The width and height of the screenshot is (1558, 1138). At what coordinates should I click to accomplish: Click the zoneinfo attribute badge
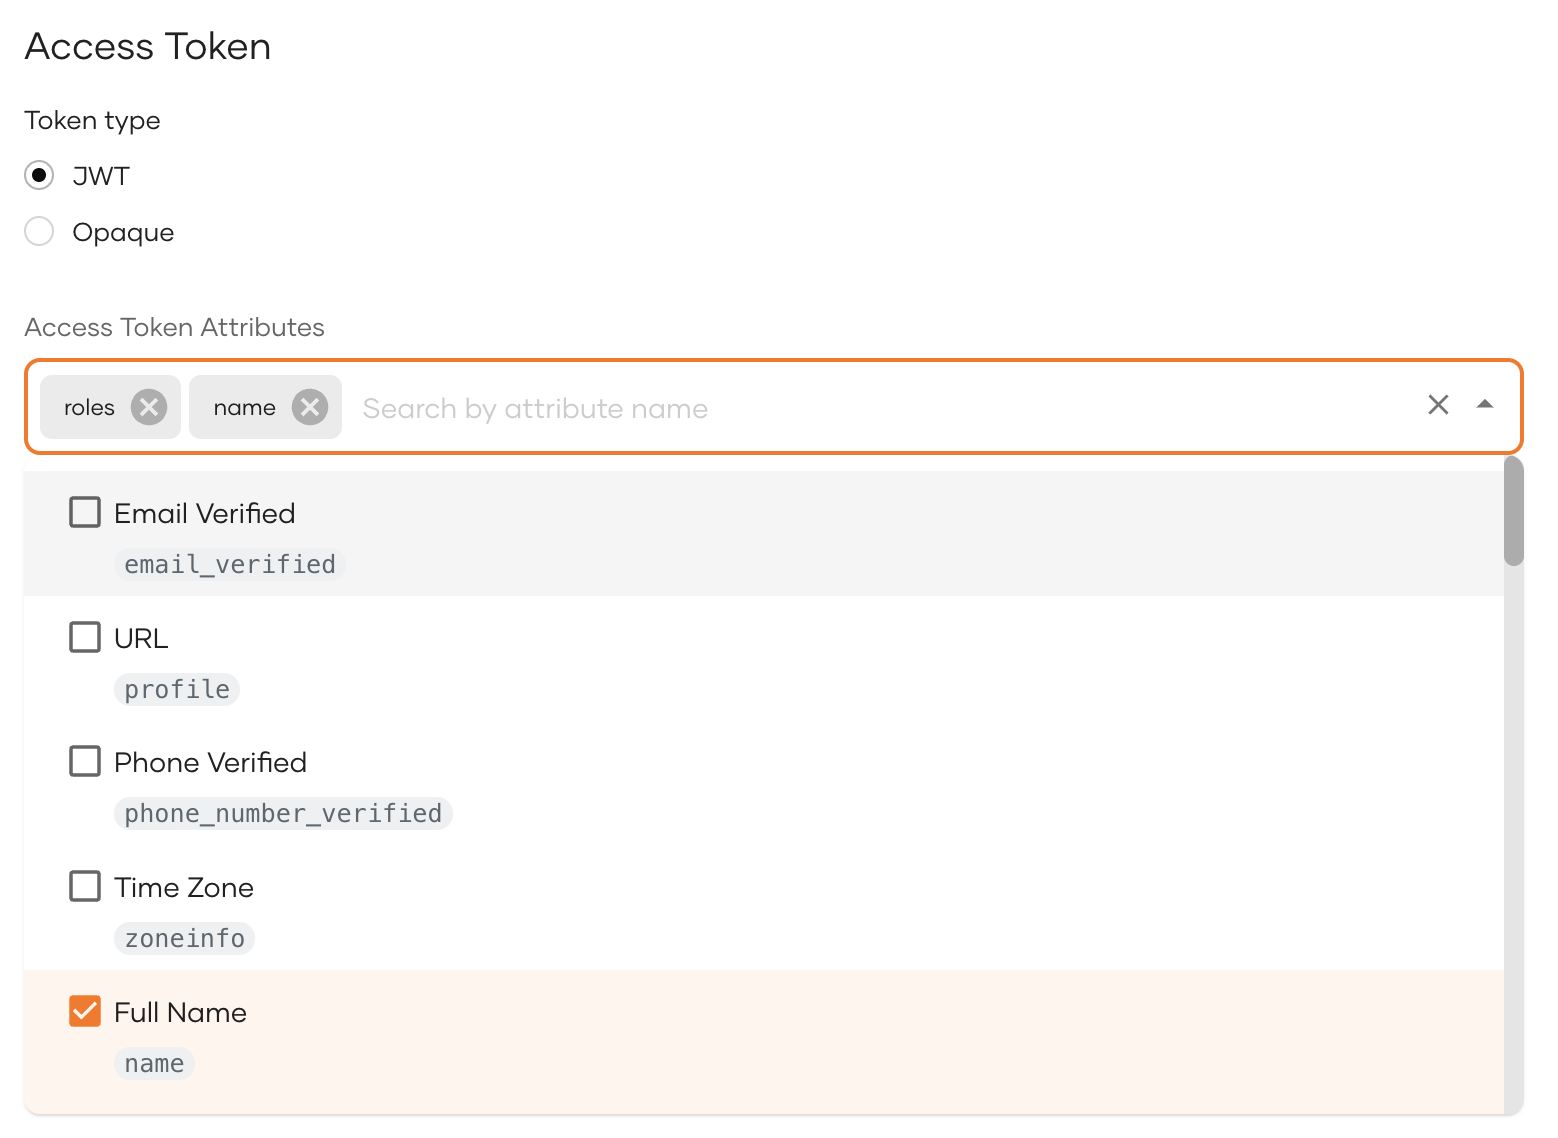pyautogui.click(x=184, y=938)
